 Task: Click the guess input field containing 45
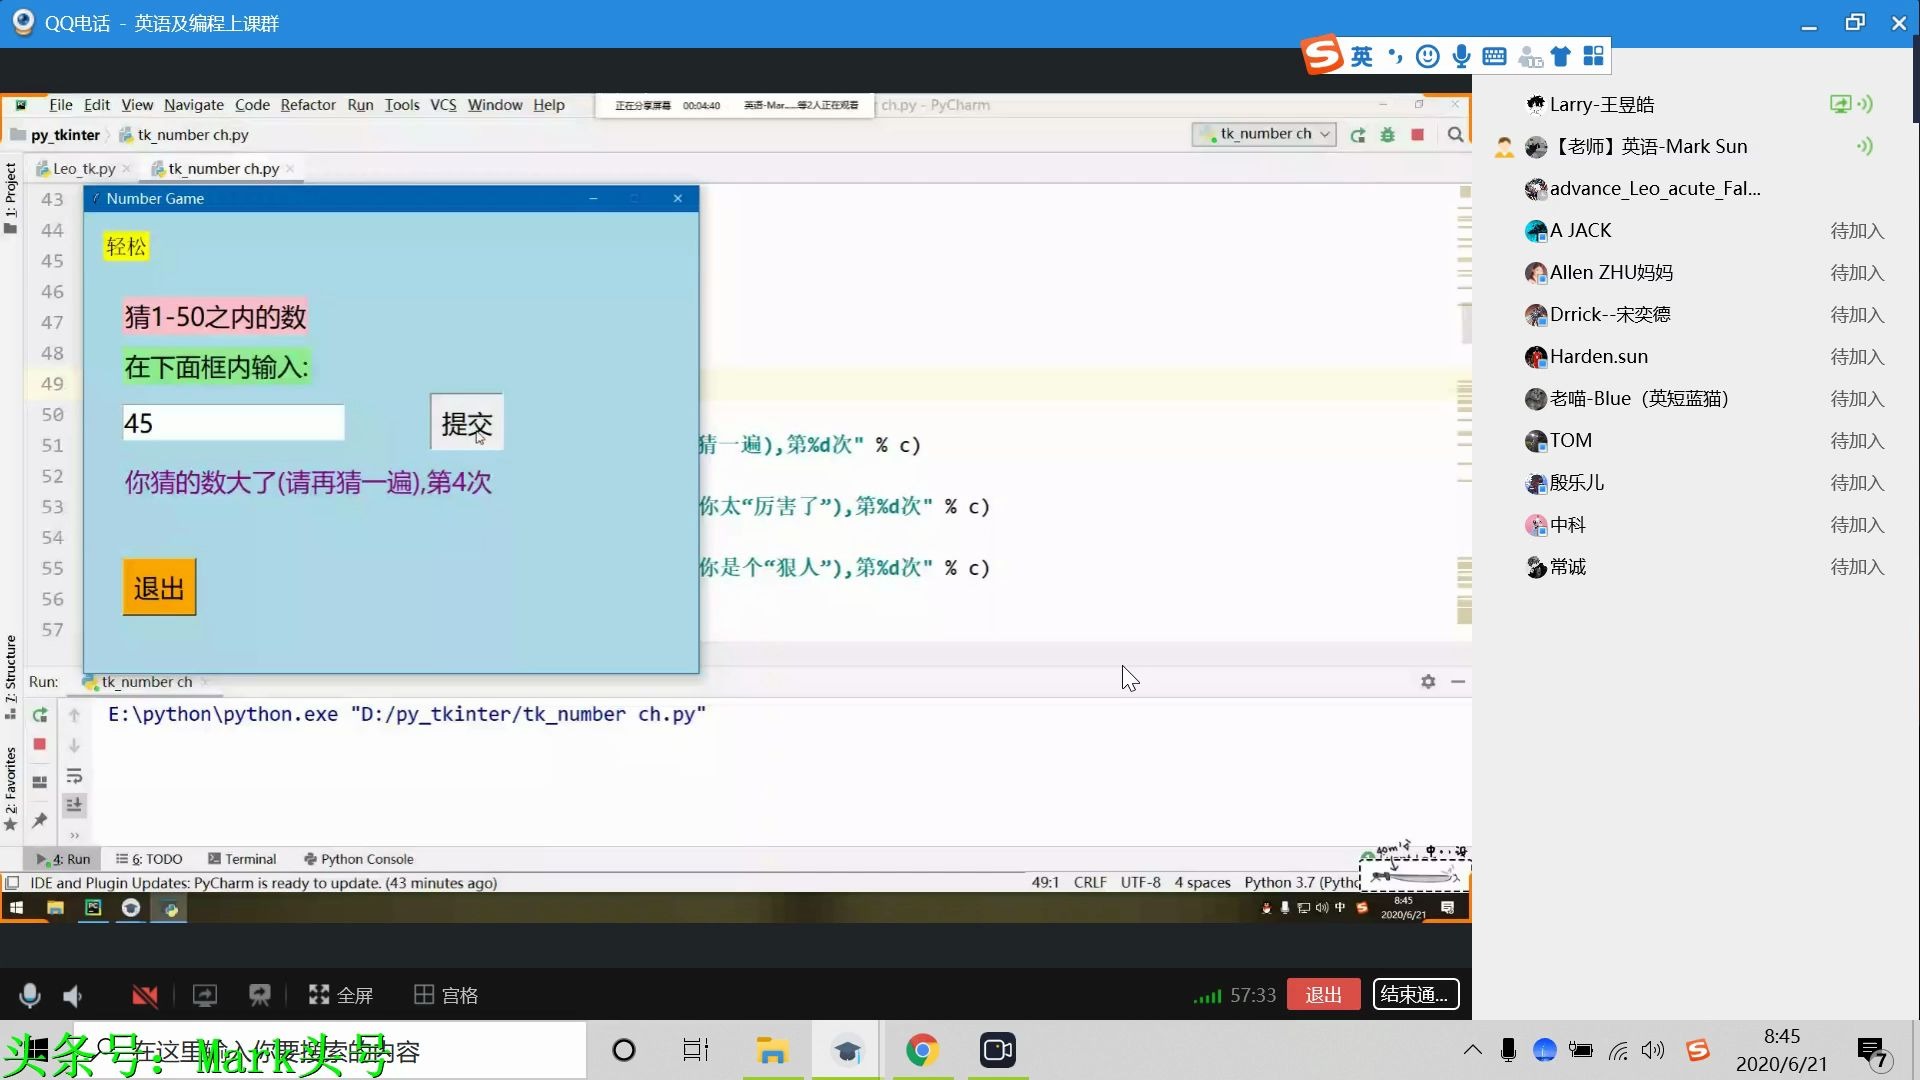point(233,423)
